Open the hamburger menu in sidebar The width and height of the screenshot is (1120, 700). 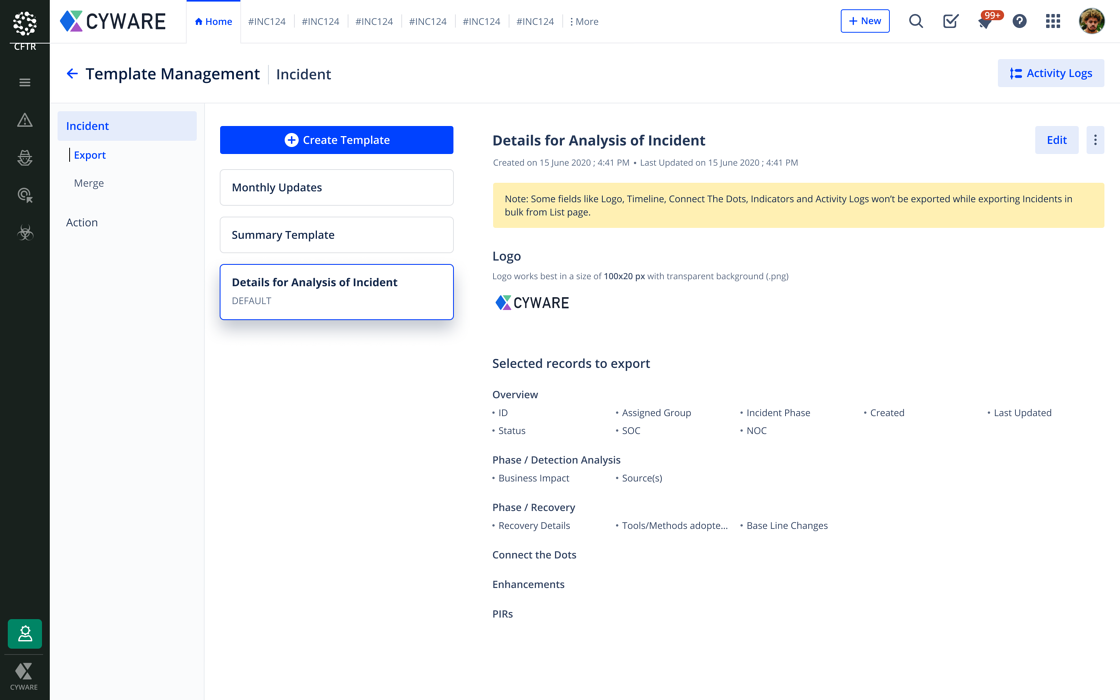25,83
